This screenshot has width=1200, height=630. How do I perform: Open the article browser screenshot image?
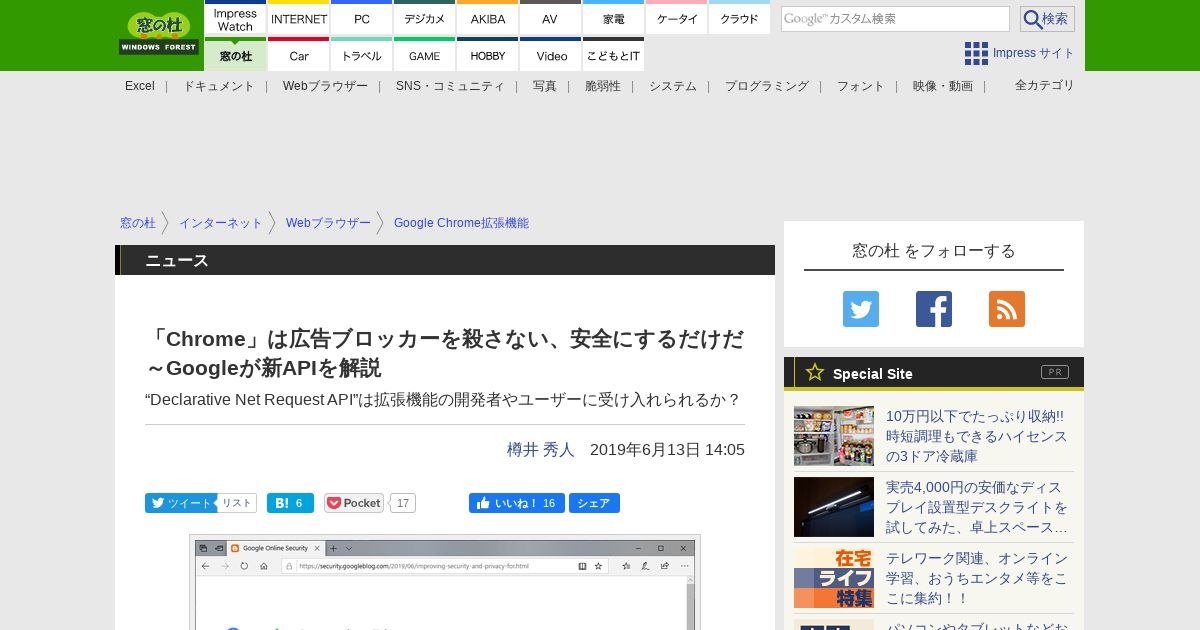(x=445, y=583)
